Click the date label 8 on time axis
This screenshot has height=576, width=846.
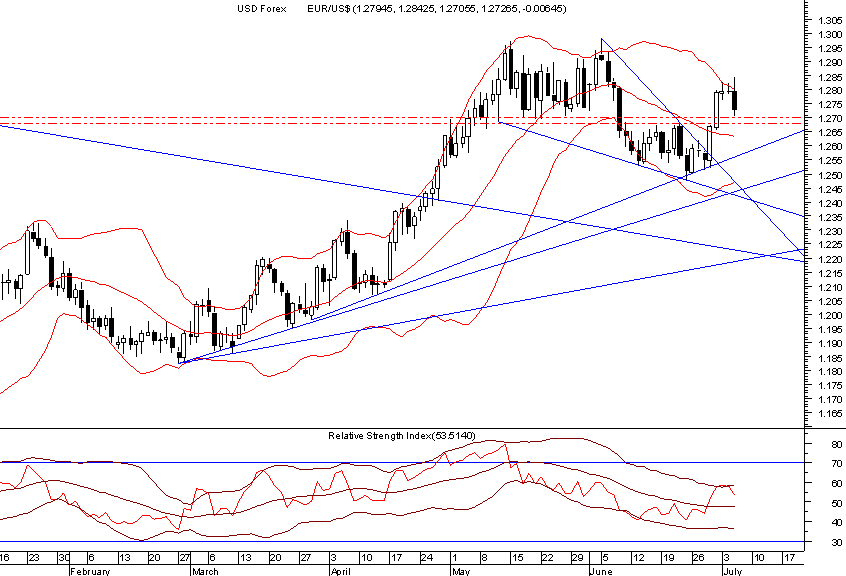pyautogui.click(x=484, y=558)
